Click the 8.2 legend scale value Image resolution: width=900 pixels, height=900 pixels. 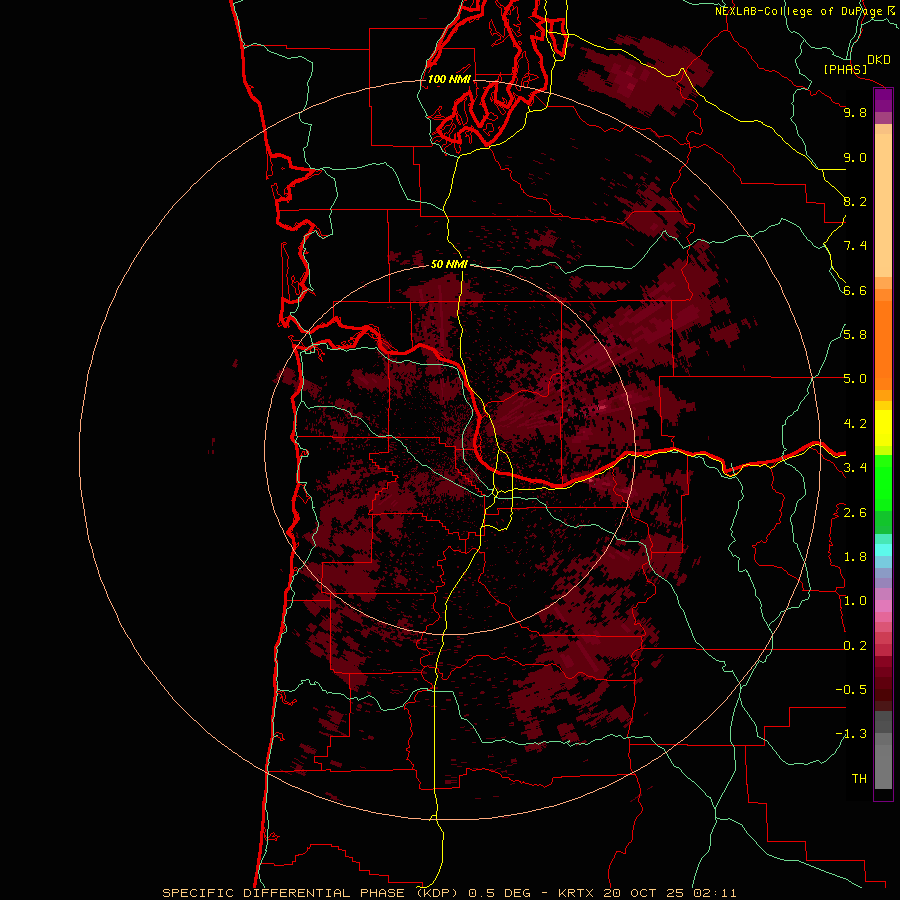(x=855, y=201)
